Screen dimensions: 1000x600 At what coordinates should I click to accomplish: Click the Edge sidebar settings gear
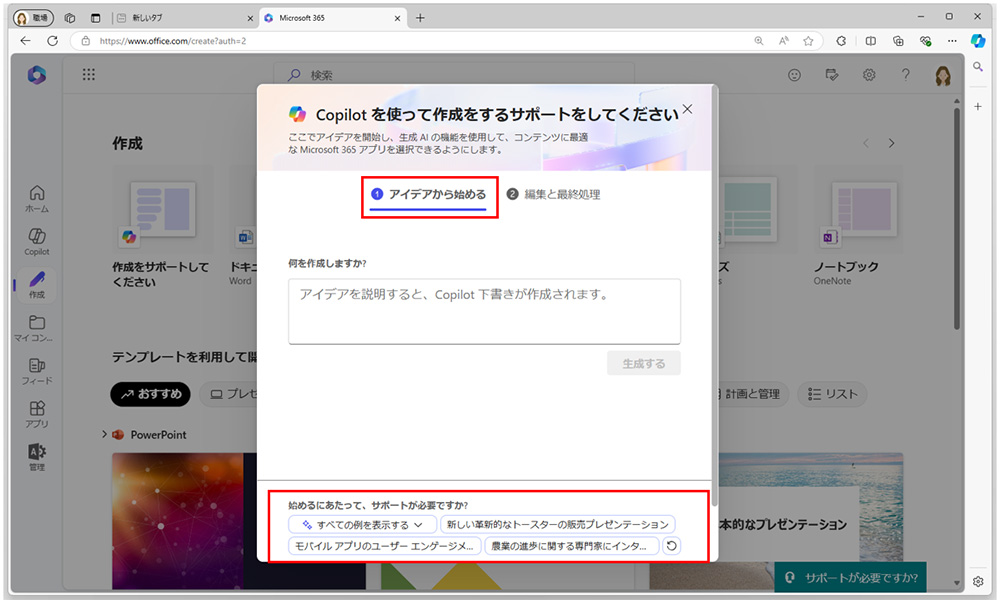[x=978, y=582]
